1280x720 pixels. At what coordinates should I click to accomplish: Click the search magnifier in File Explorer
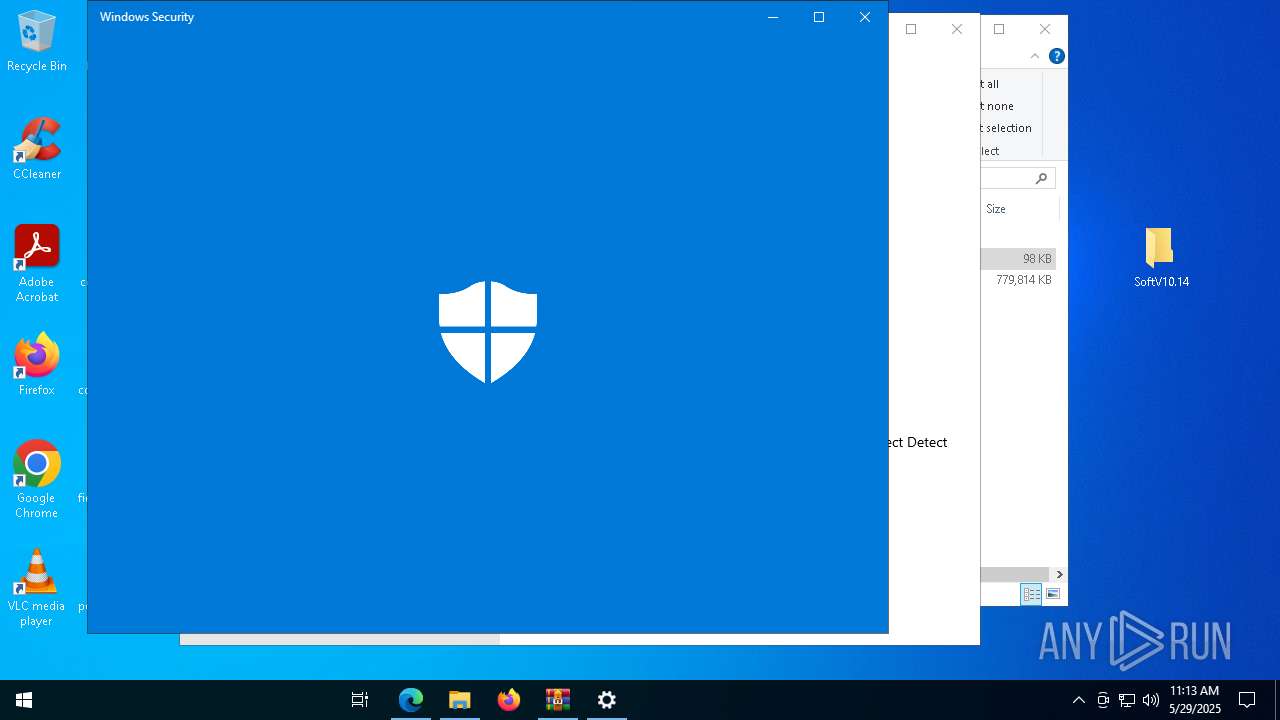(x=1041, y=178)
